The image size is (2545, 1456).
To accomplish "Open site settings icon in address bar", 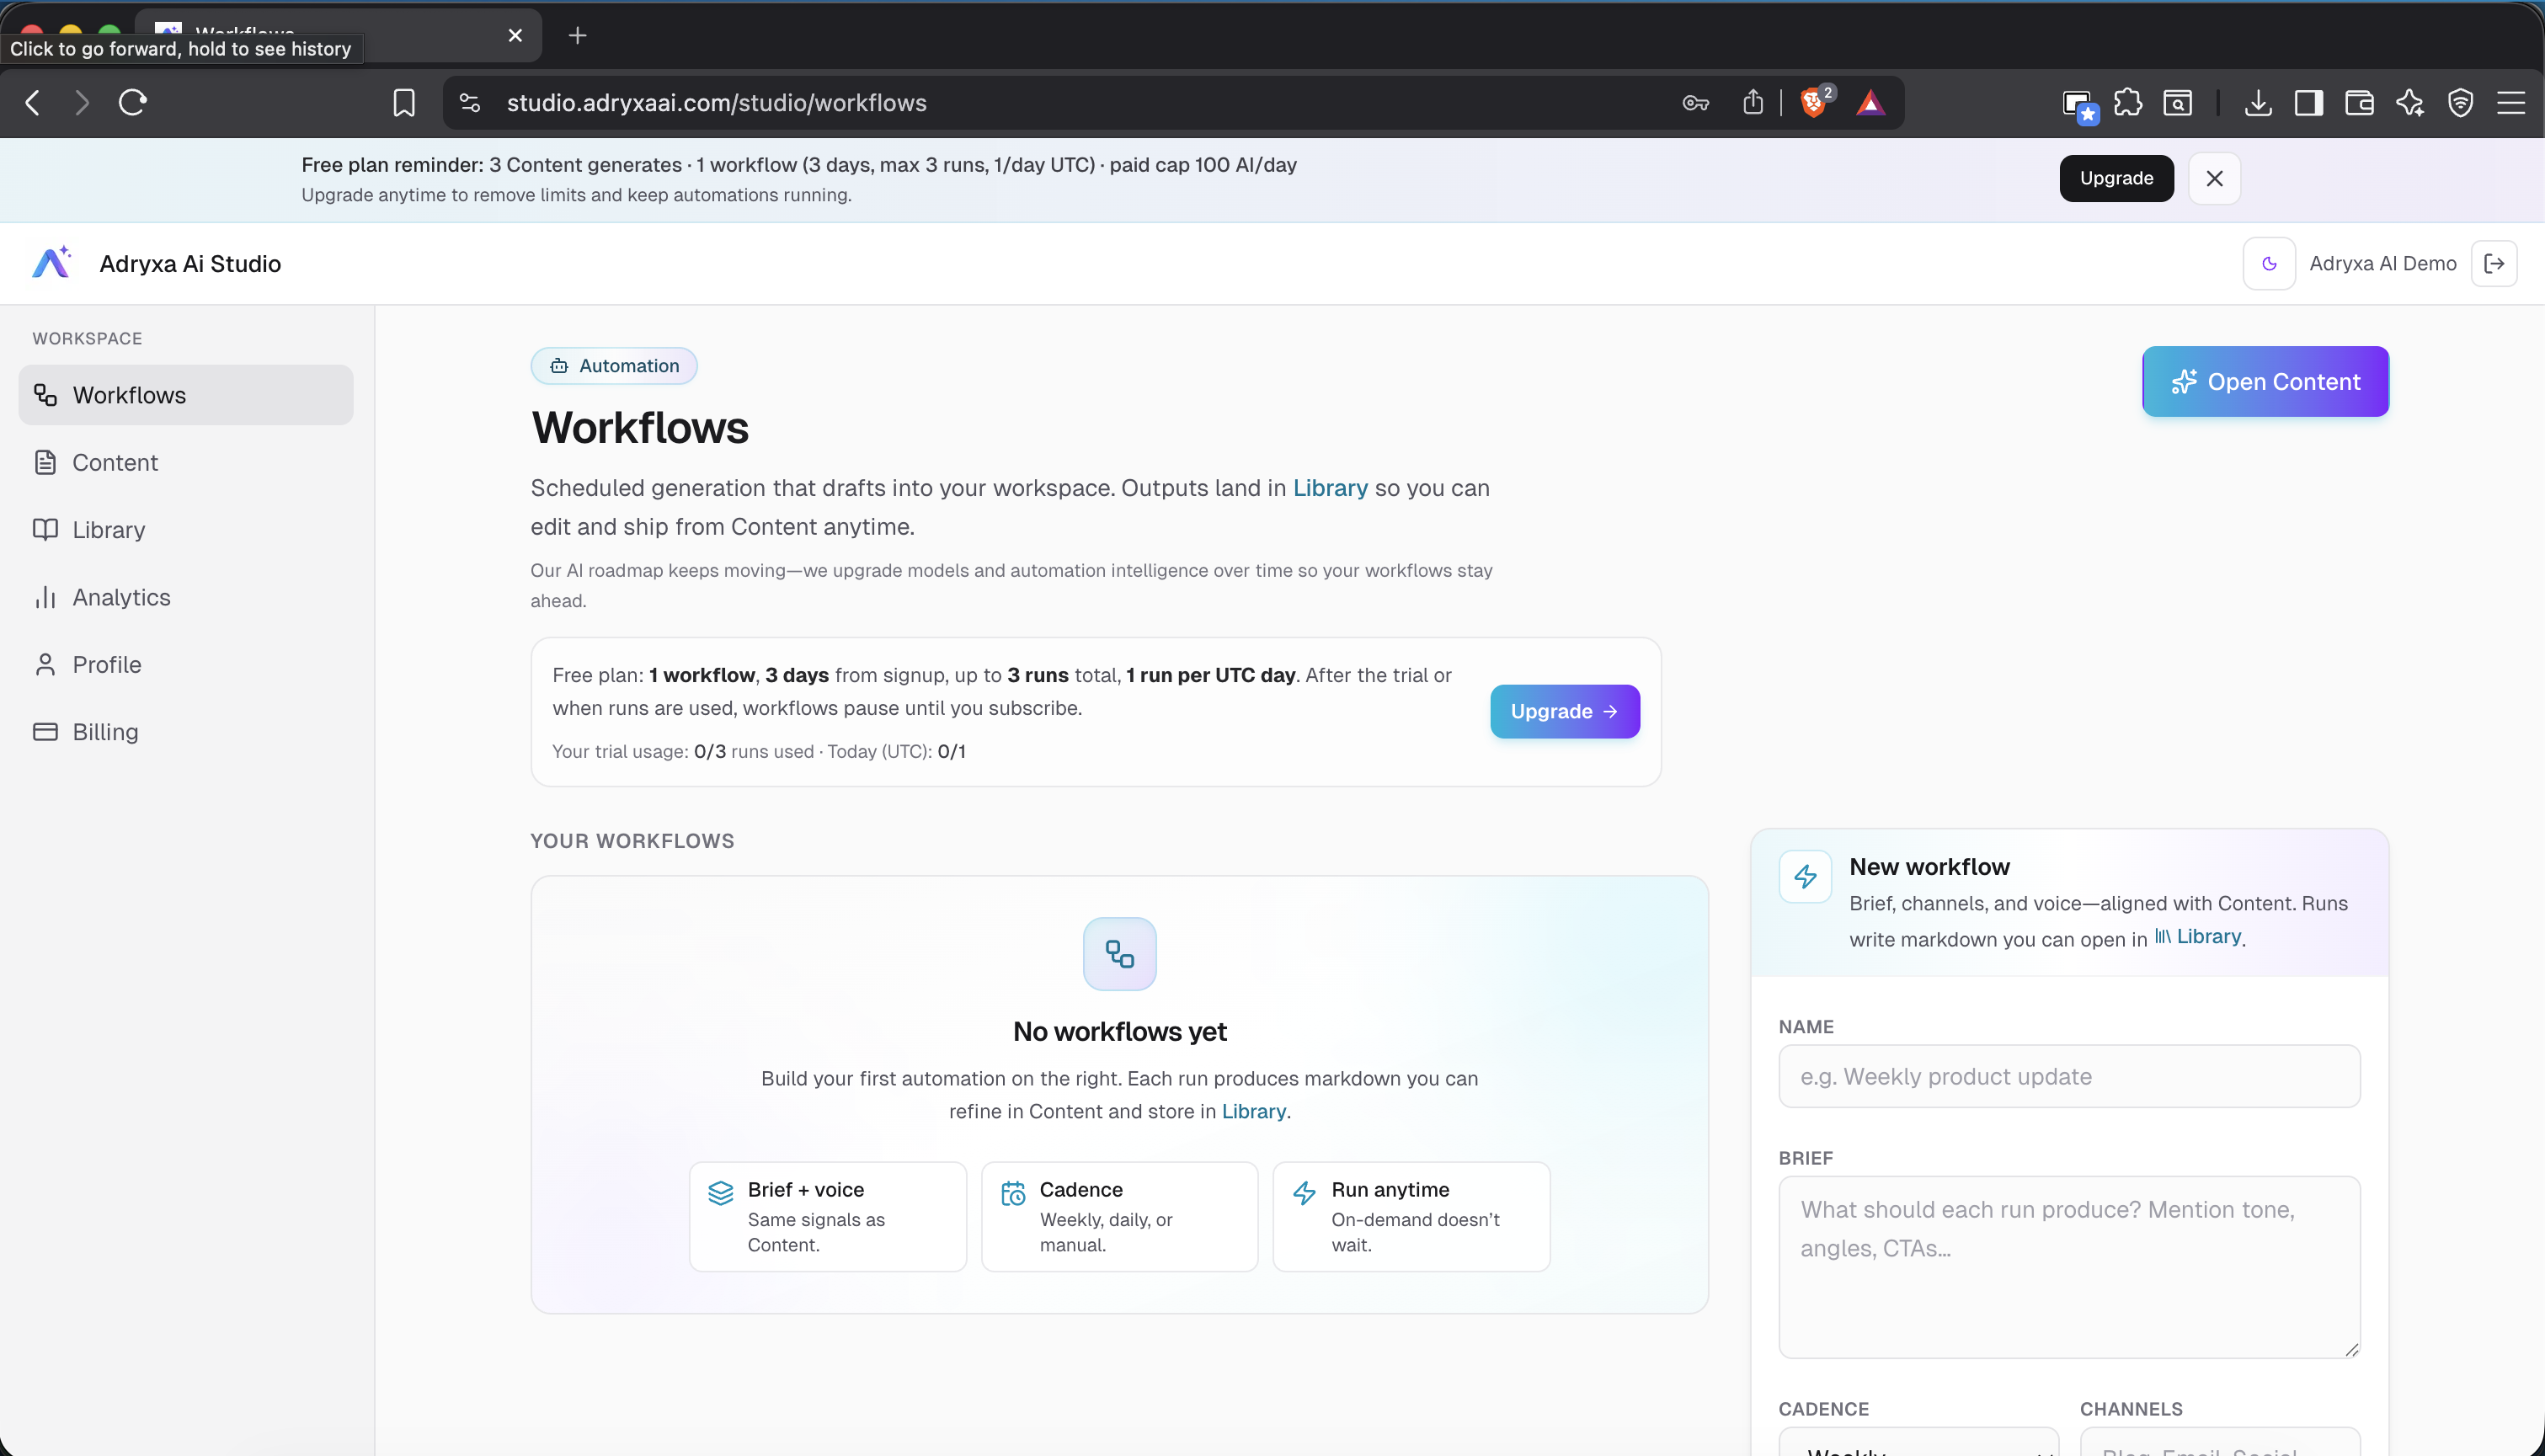I will (x=470, y=103).
